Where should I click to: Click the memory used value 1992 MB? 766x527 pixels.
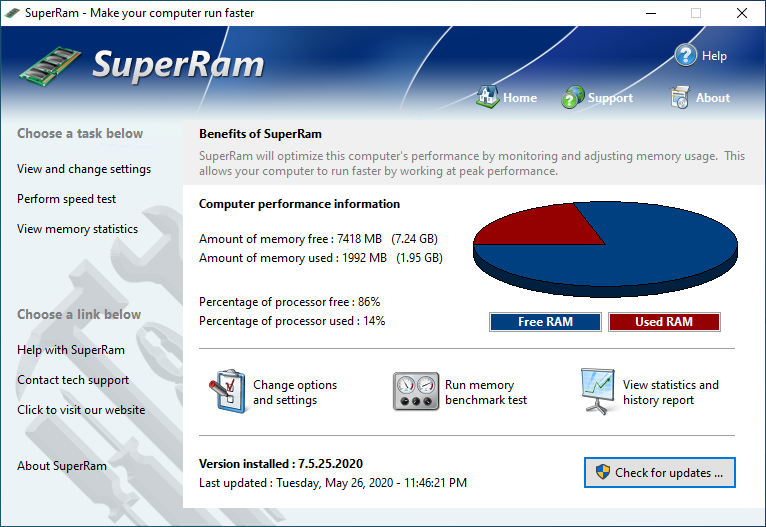pyautogui.click(x=364, y=258)
